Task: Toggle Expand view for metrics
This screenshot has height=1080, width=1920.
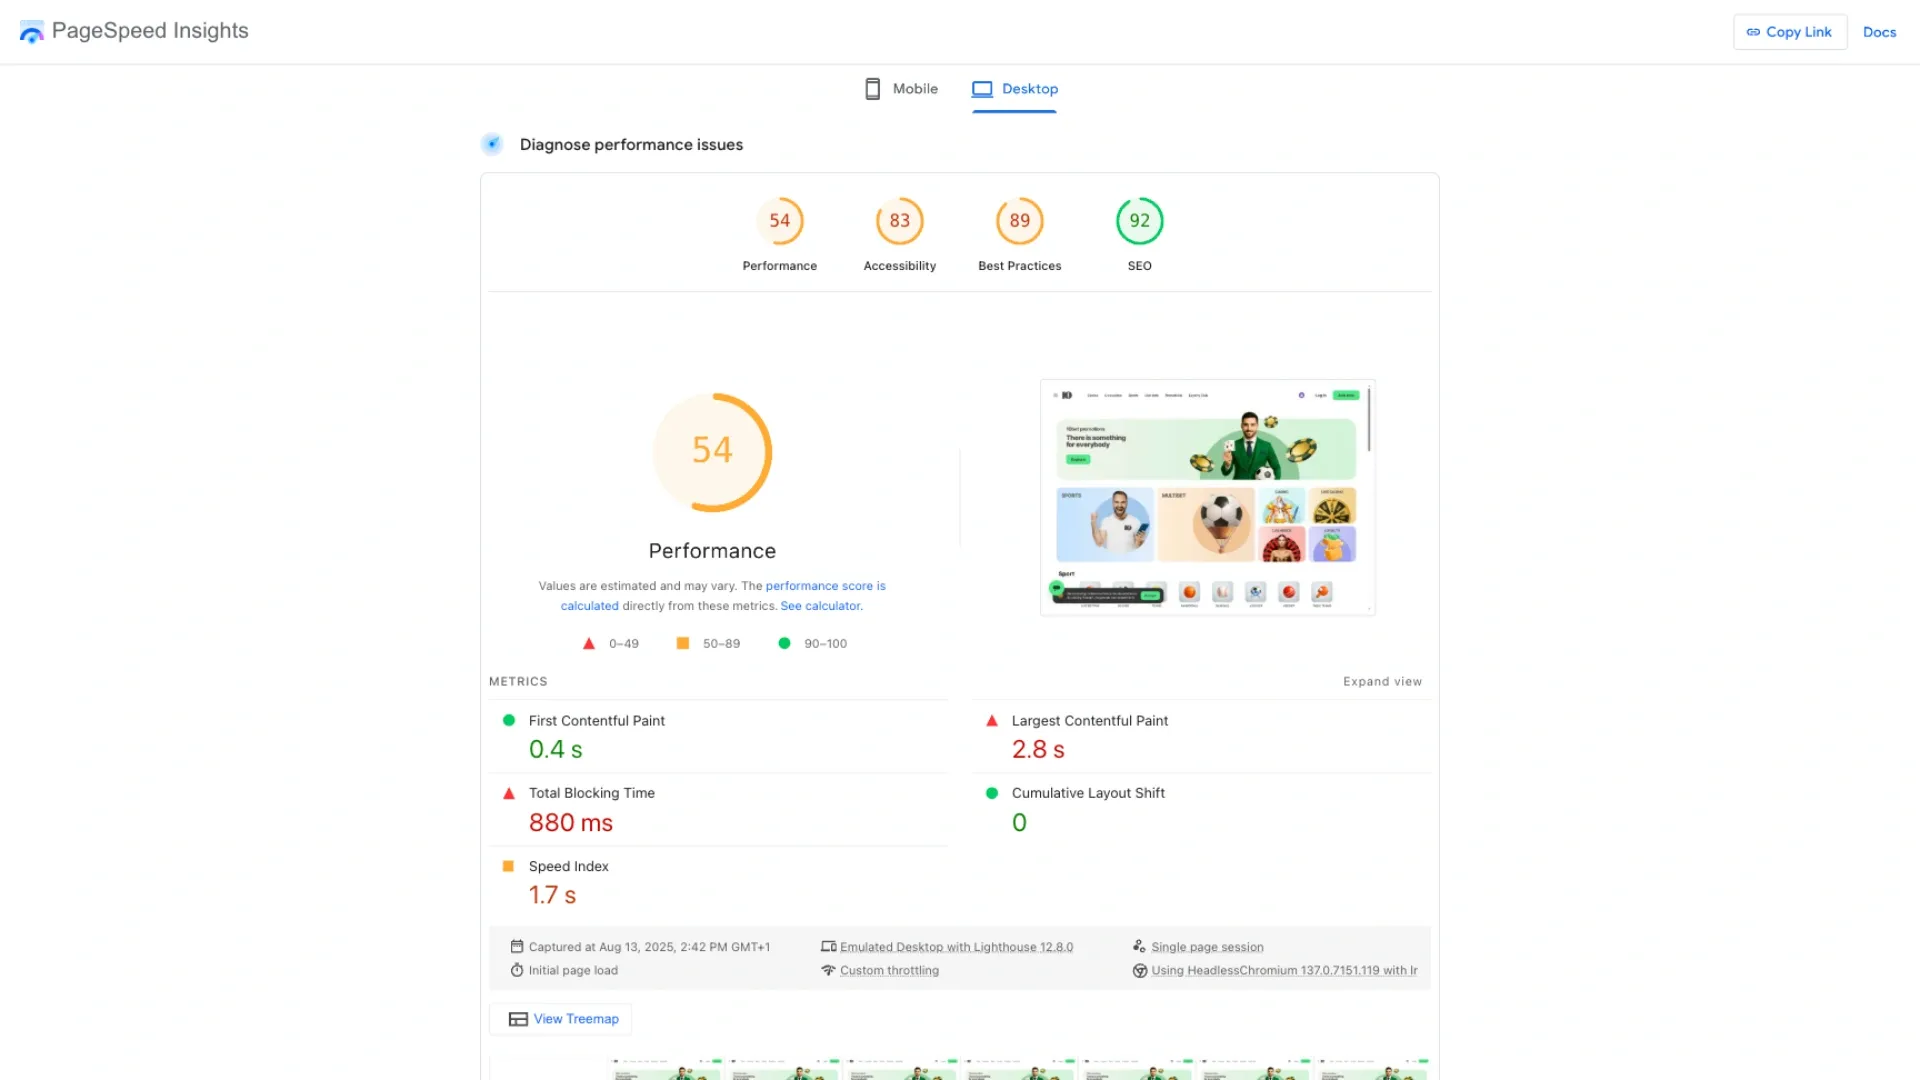Action: click(1382, 682)
